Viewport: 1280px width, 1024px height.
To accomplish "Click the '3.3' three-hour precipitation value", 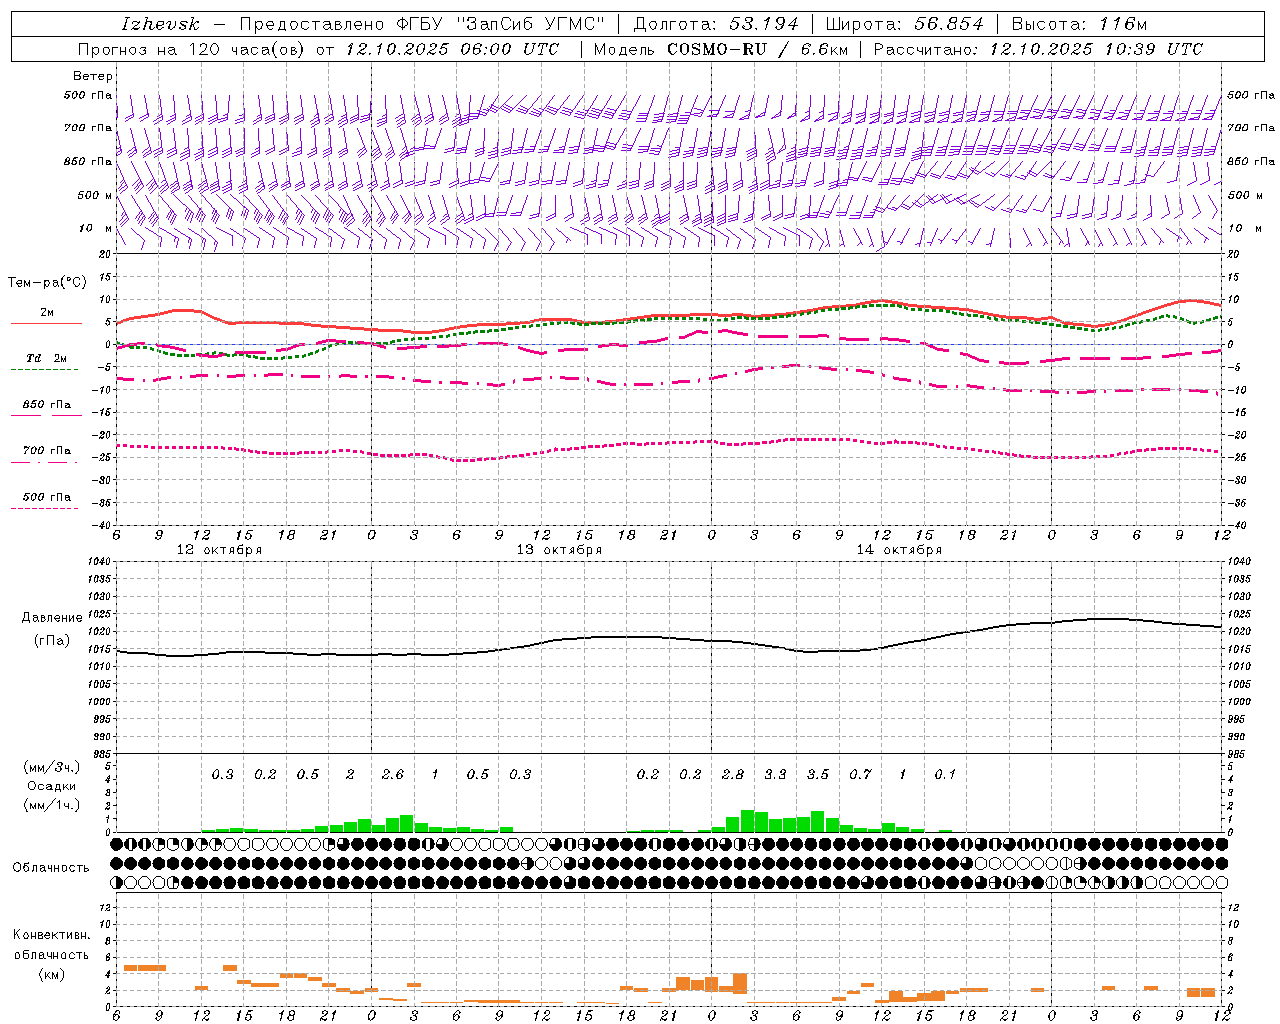I will pyautogui.click(x=775, y=775).
